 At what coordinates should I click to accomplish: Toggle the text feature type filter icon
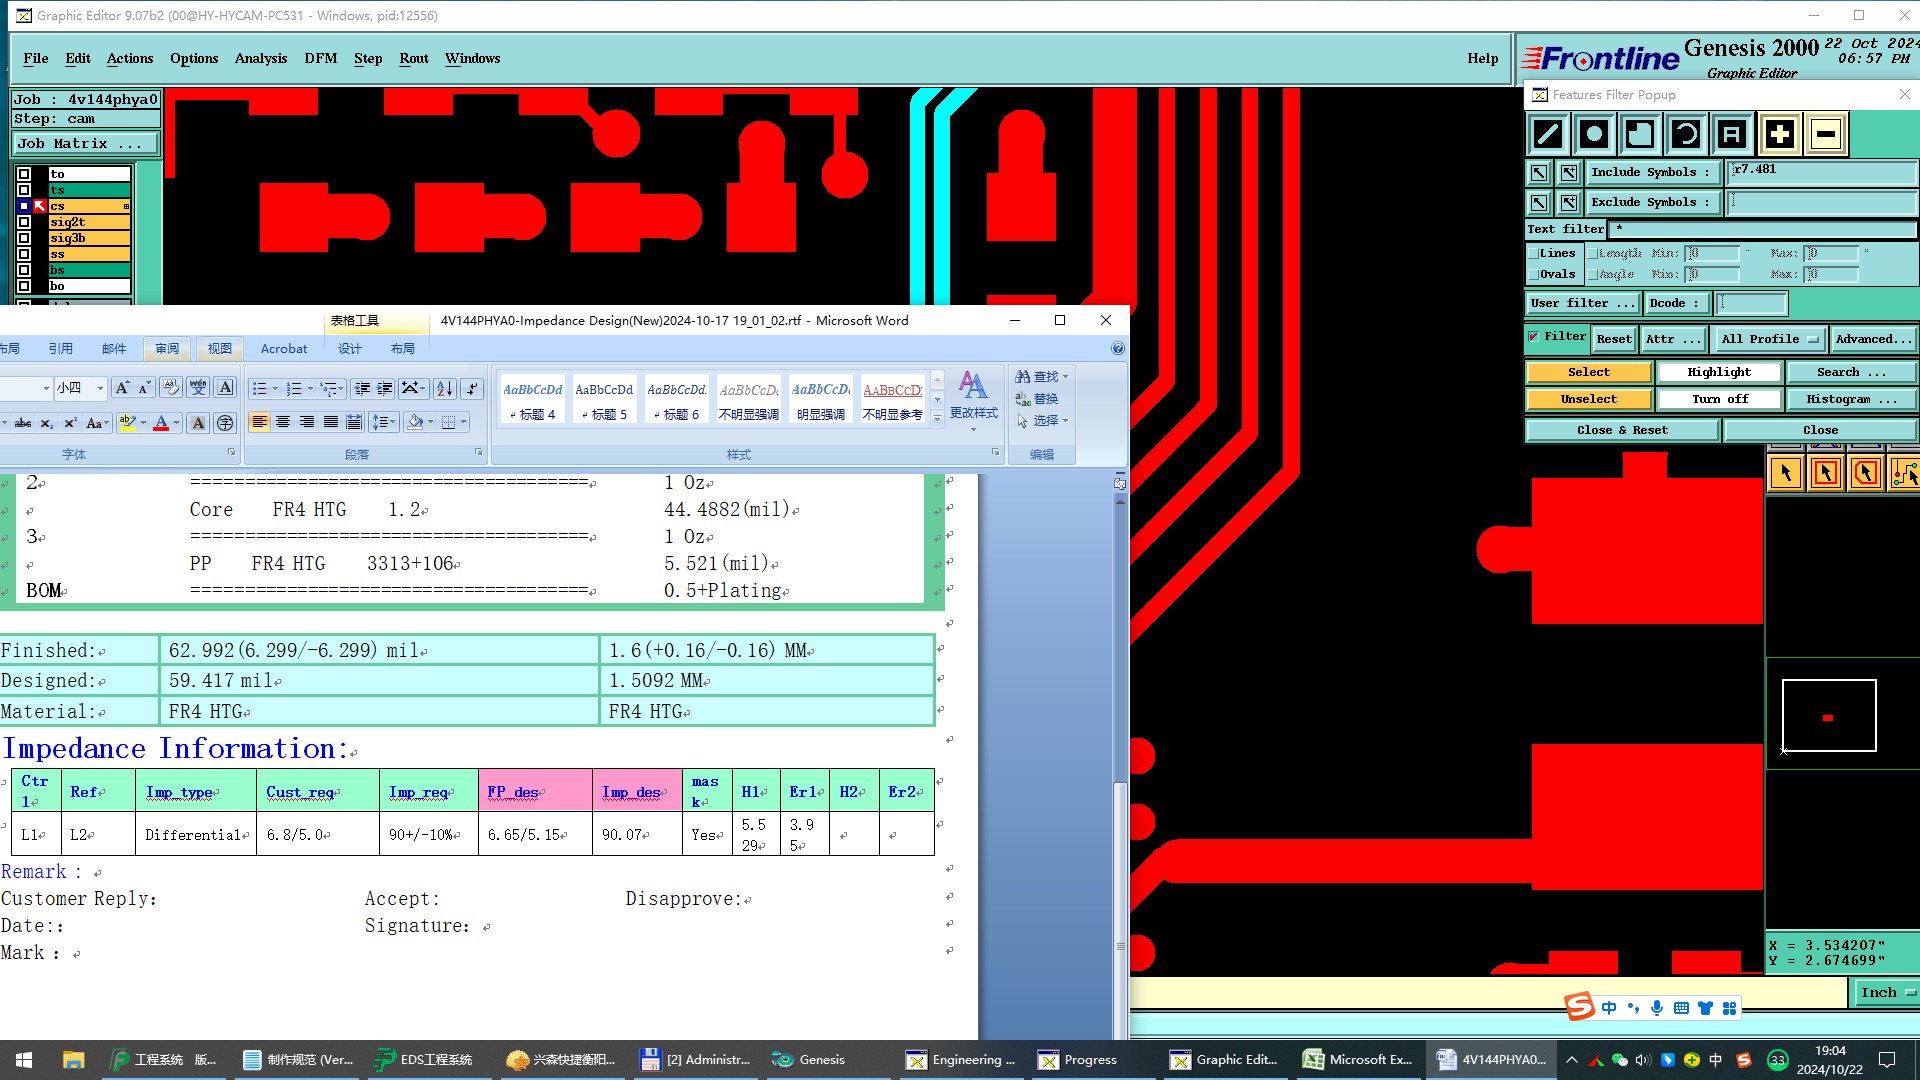[1732, 134]
